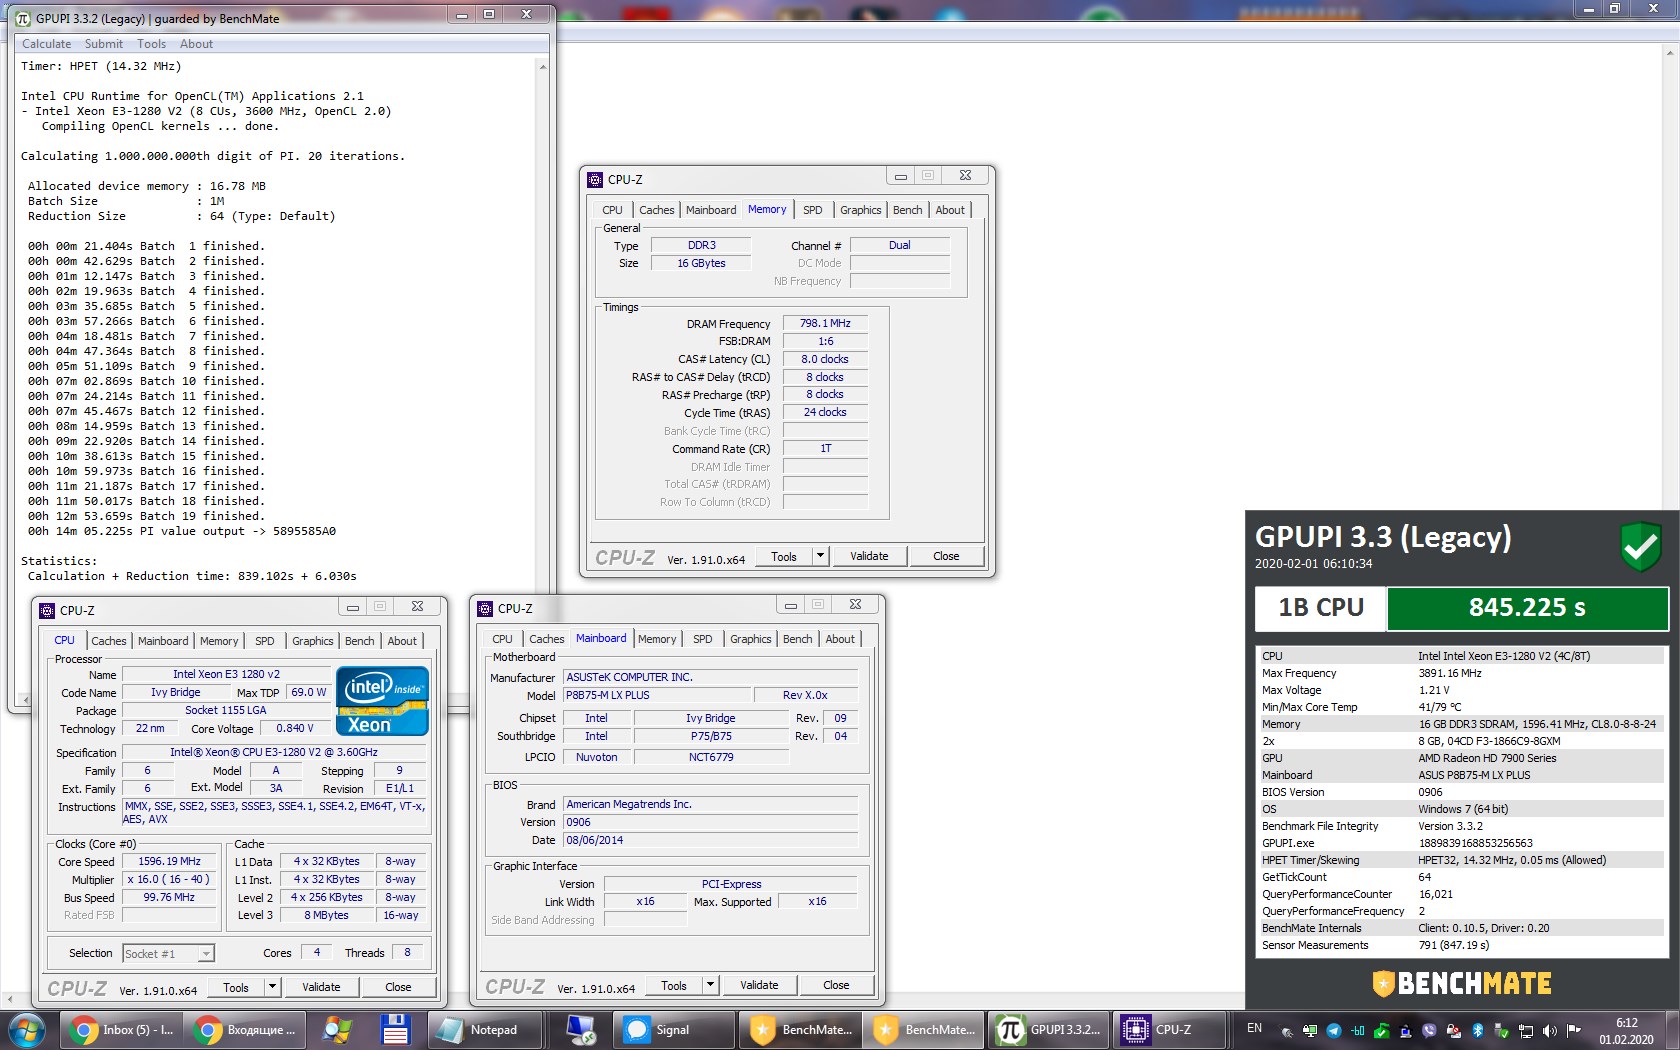The height and width of the screenshot is (1050, 1680).
Task: Open Chrome 'Входящие' taskbar item
Action: 244,1030
